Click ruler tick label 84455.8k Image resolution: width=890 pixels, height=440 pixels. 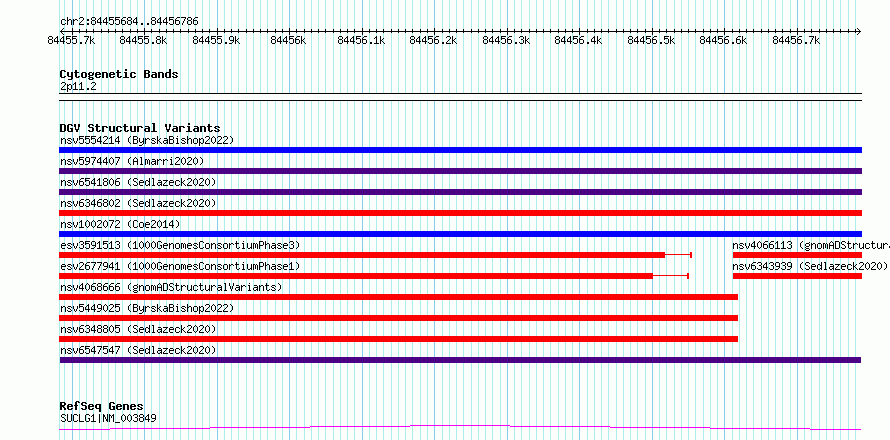tap(144, 40)
